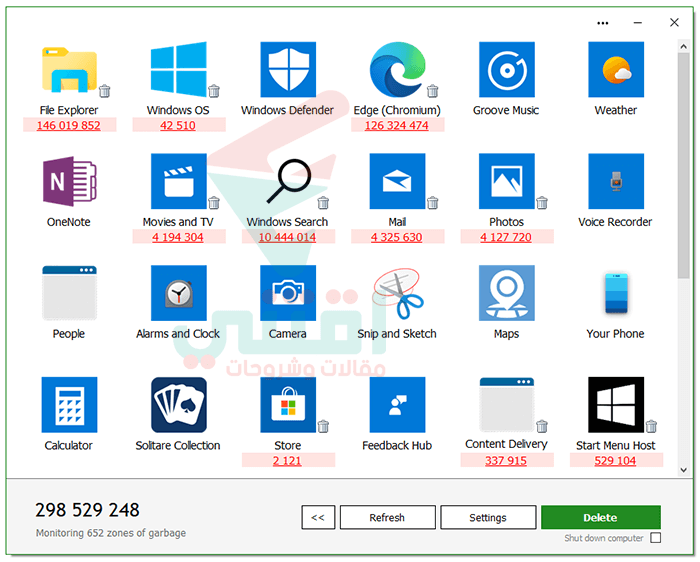This screenshot has width=700, height=562.
Task: Select the Movies and TV icon
Action: 179,181
